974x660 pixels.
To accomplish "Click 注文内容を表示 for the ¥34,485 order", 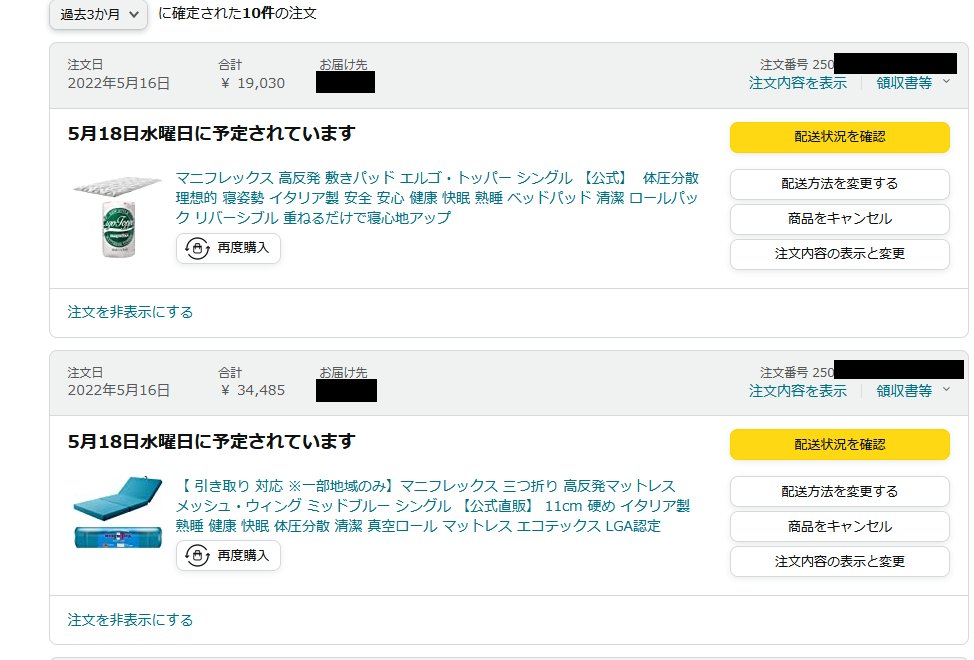I will (797, 391).
